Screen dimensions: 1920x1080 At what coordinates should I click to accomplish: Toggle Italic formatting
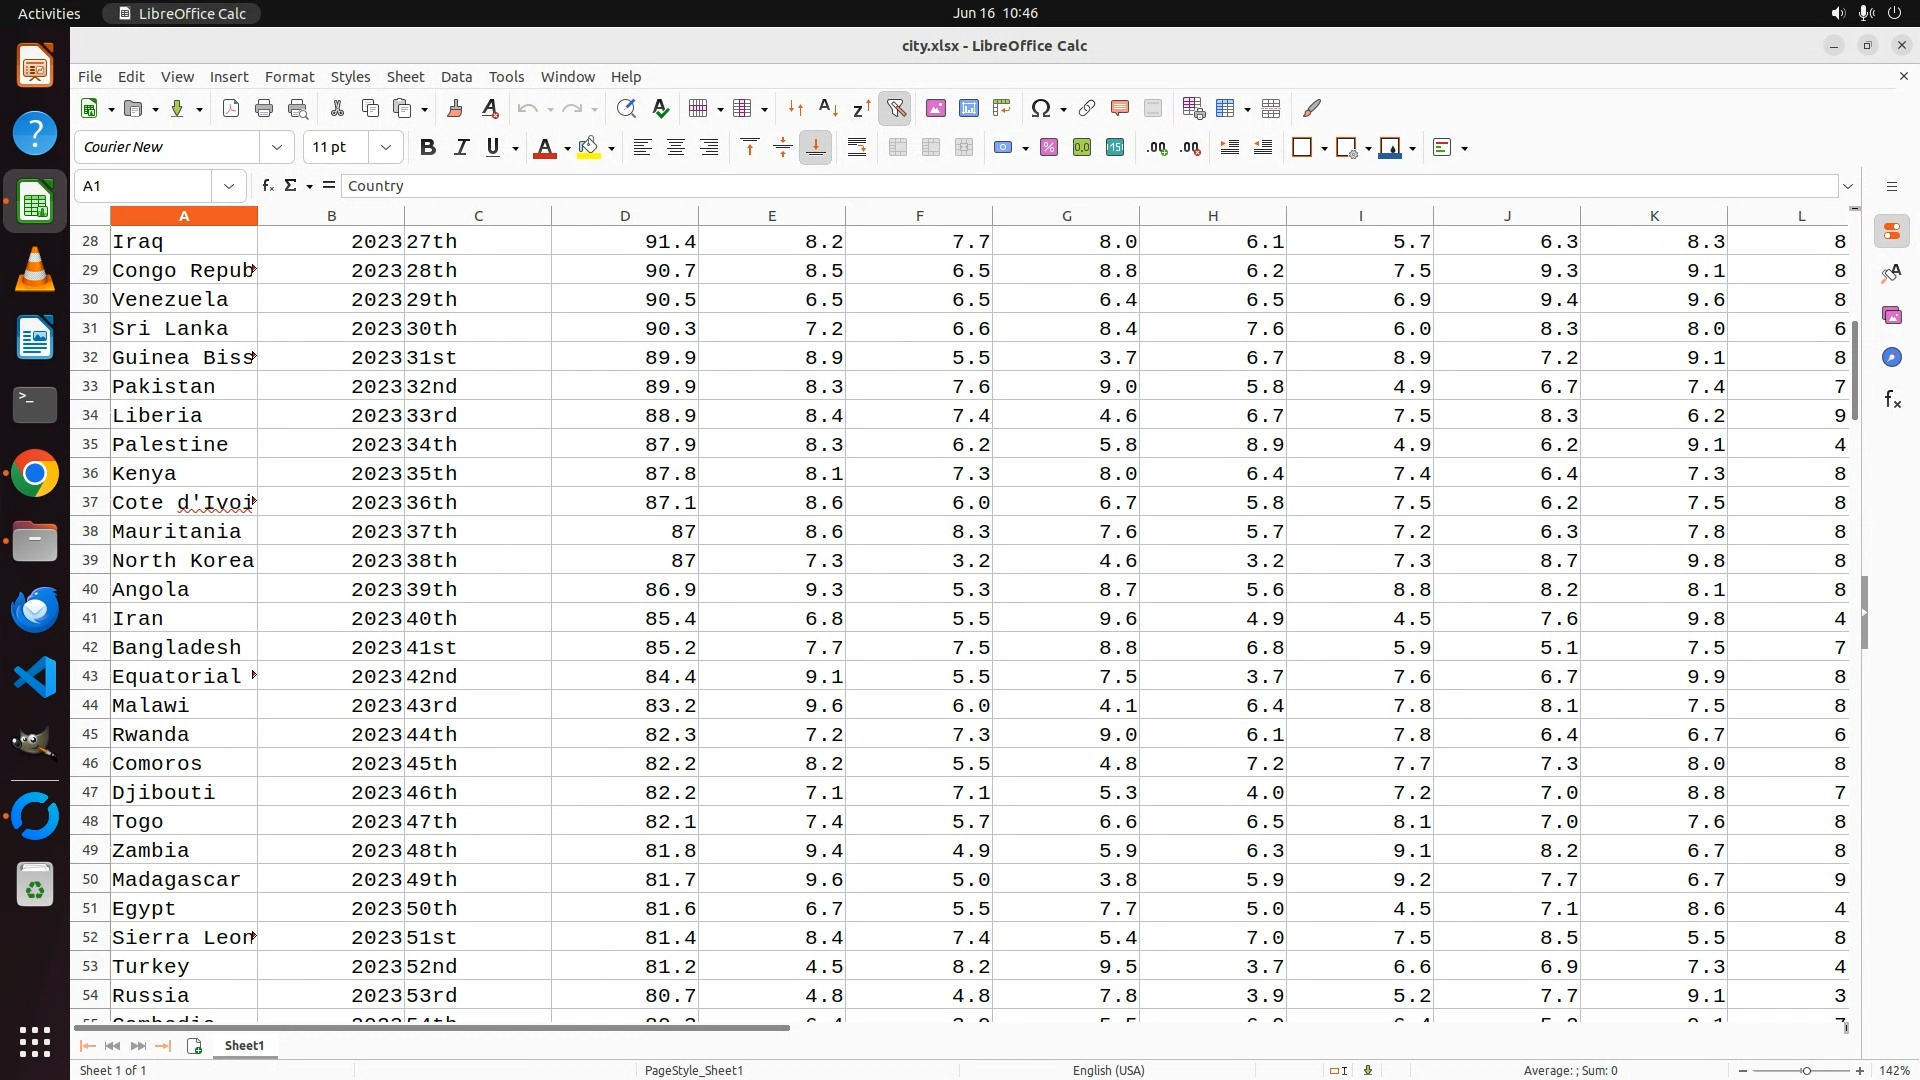(461, 148)
